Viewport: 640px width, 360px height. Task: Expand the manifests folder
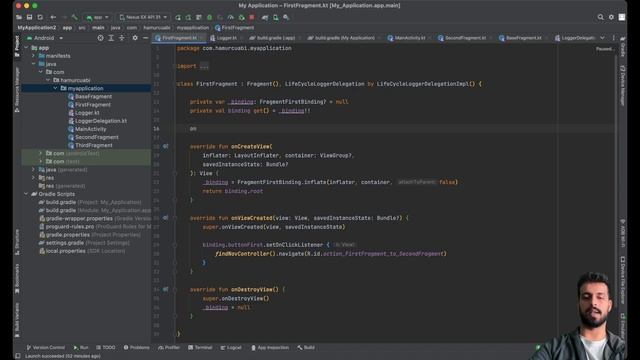pos(33,56)
